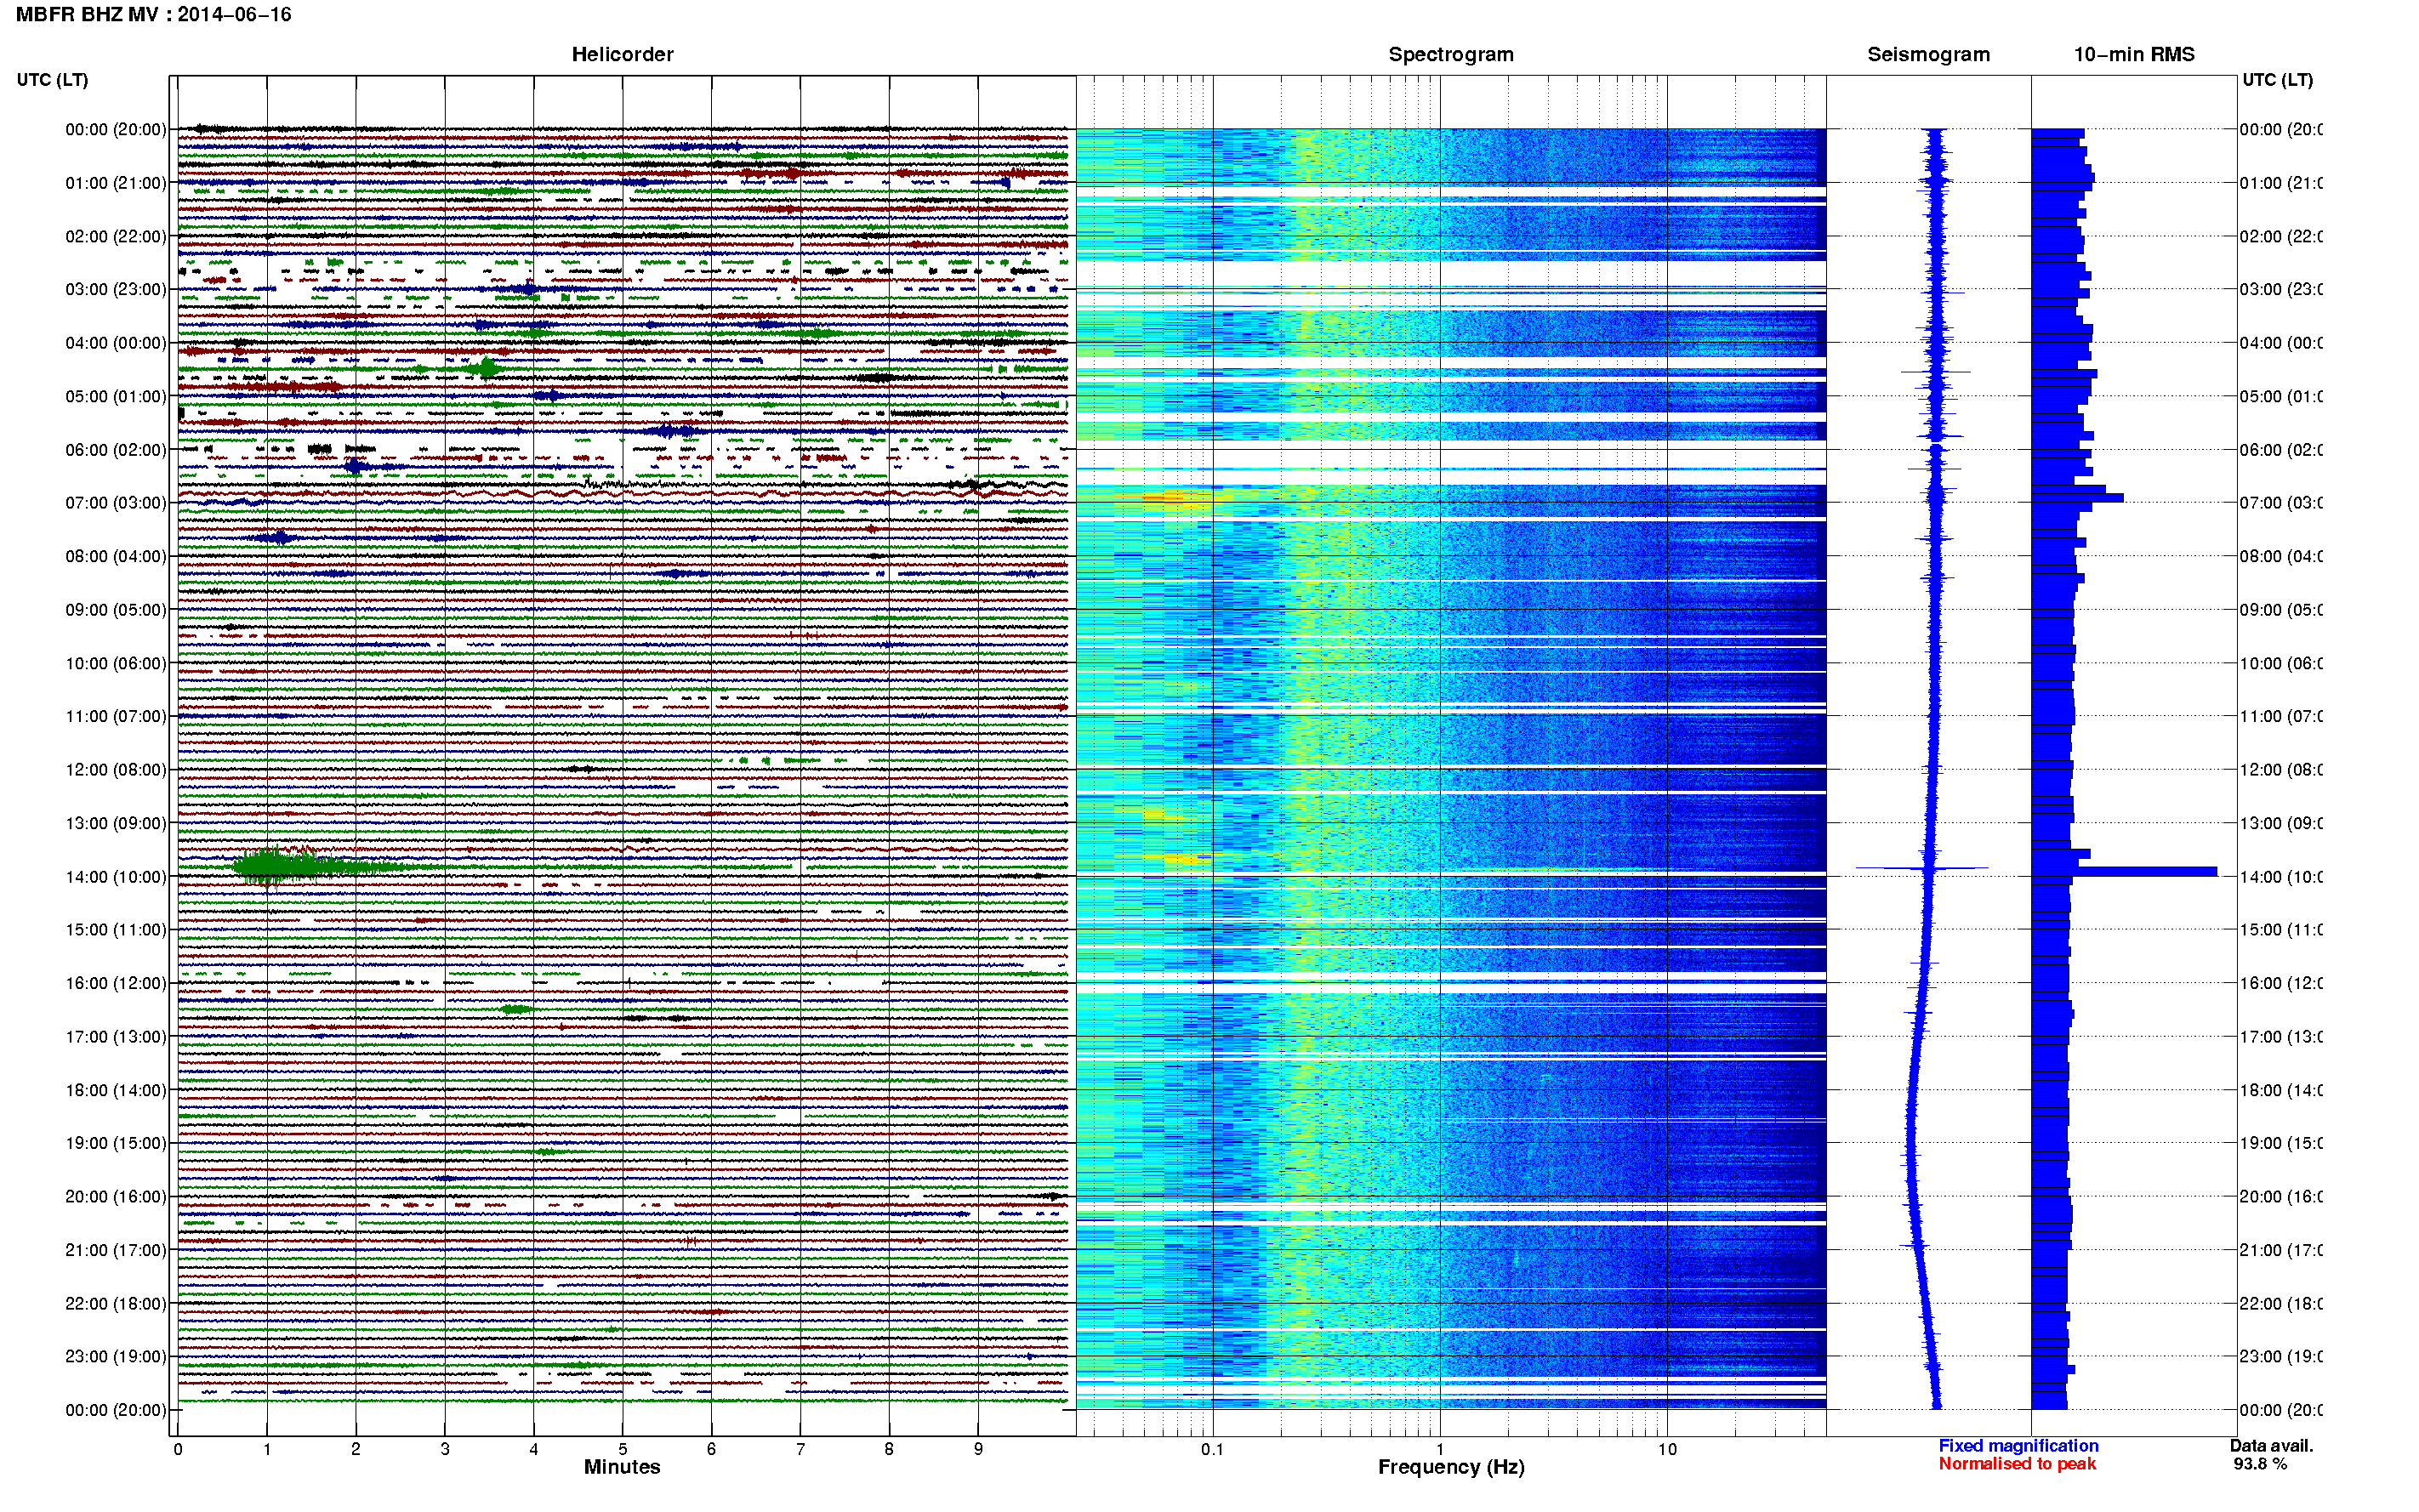Click the left 20:00 (16:00) time label
Screen dimensions: 2419x1512
coord(116,1197)
